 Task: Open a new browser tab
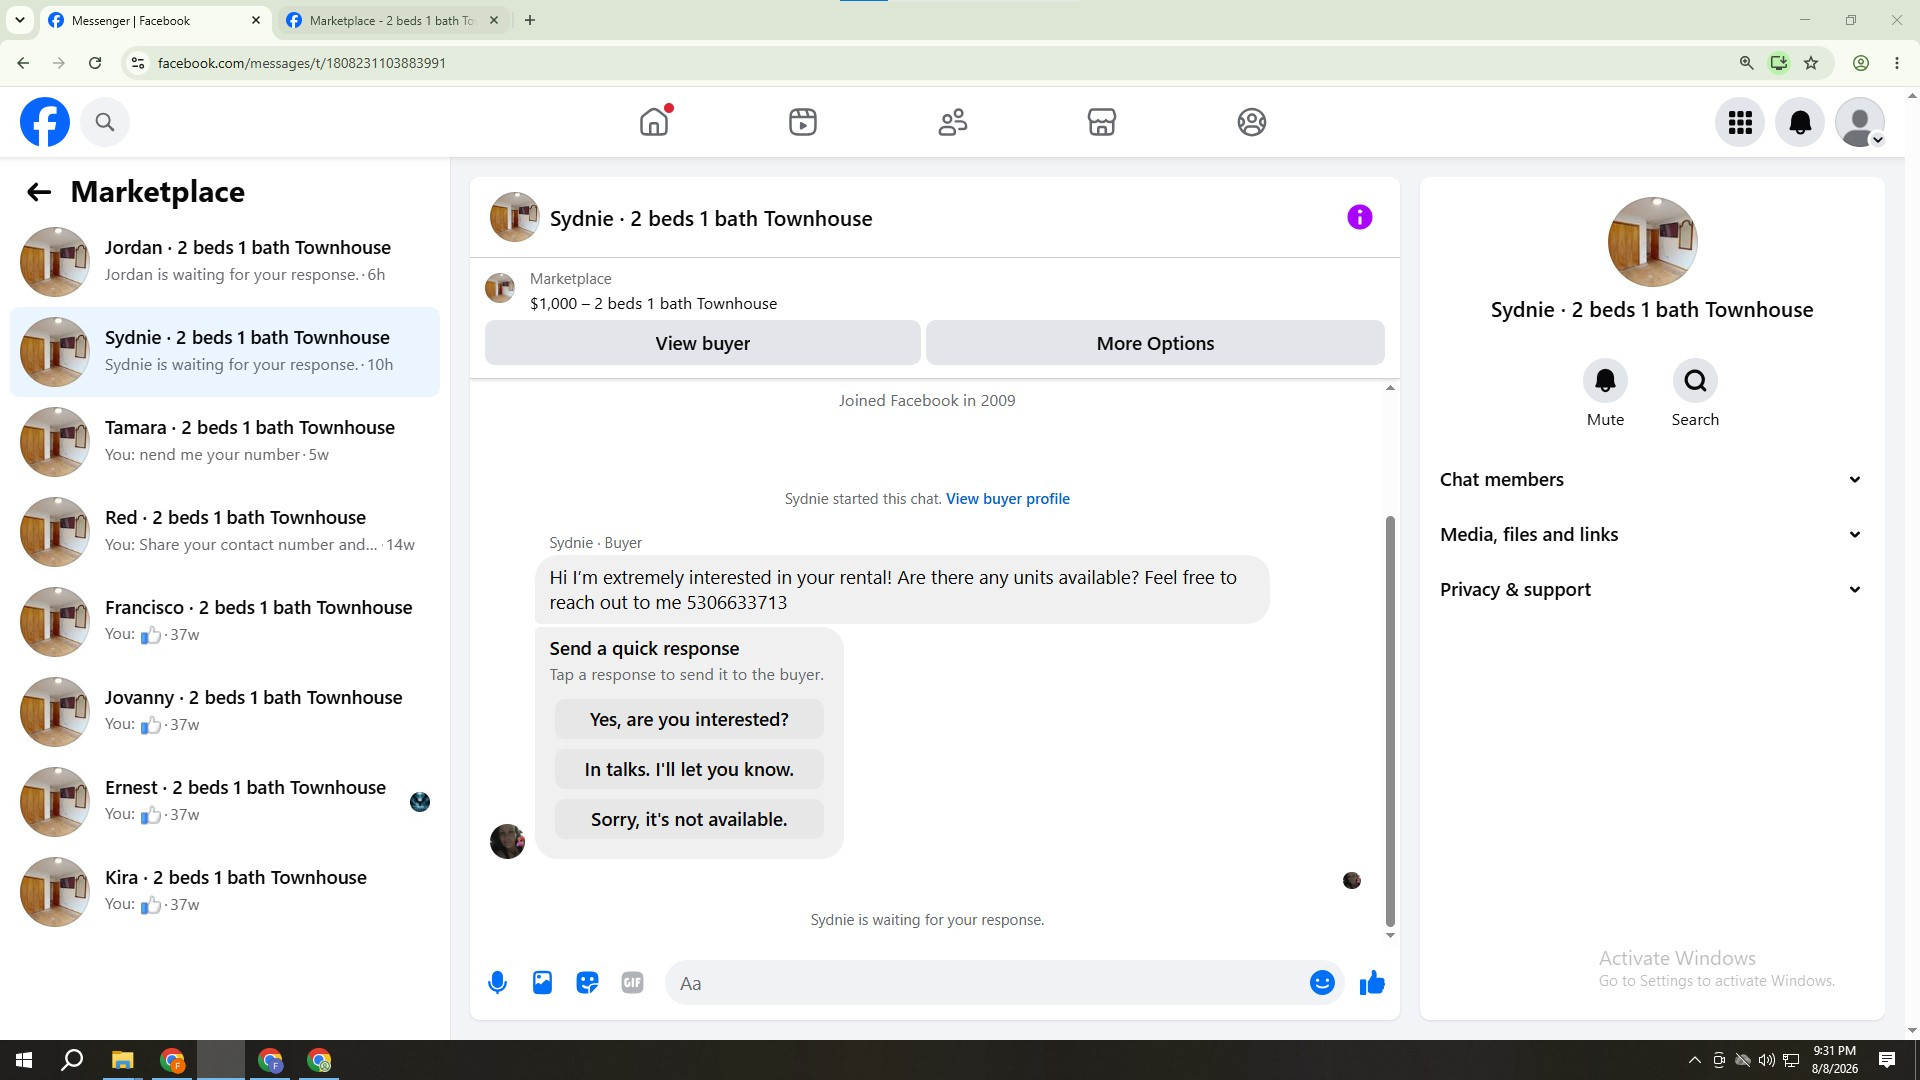pyautogui.click(x=530, y=20)
